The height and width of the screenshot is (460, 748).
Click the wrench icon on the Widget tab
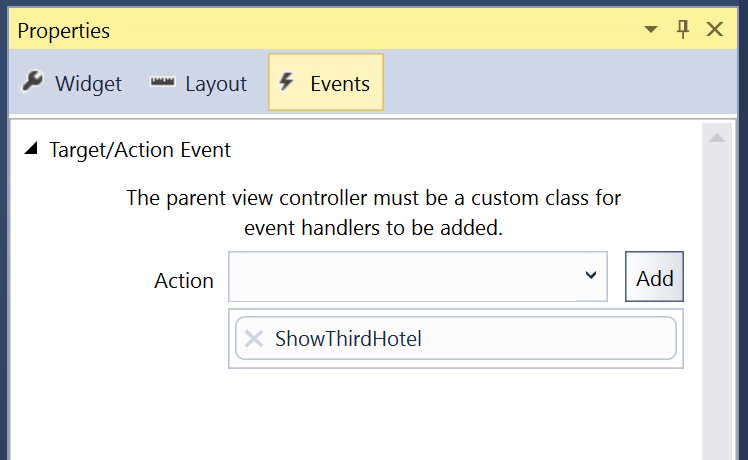32,81
